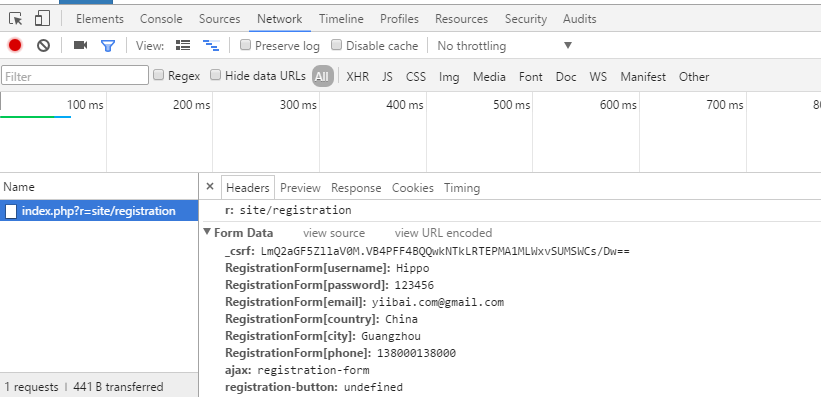Switch to the Console tab
Viewport: 821px width, 397px height.
(161, 19)
